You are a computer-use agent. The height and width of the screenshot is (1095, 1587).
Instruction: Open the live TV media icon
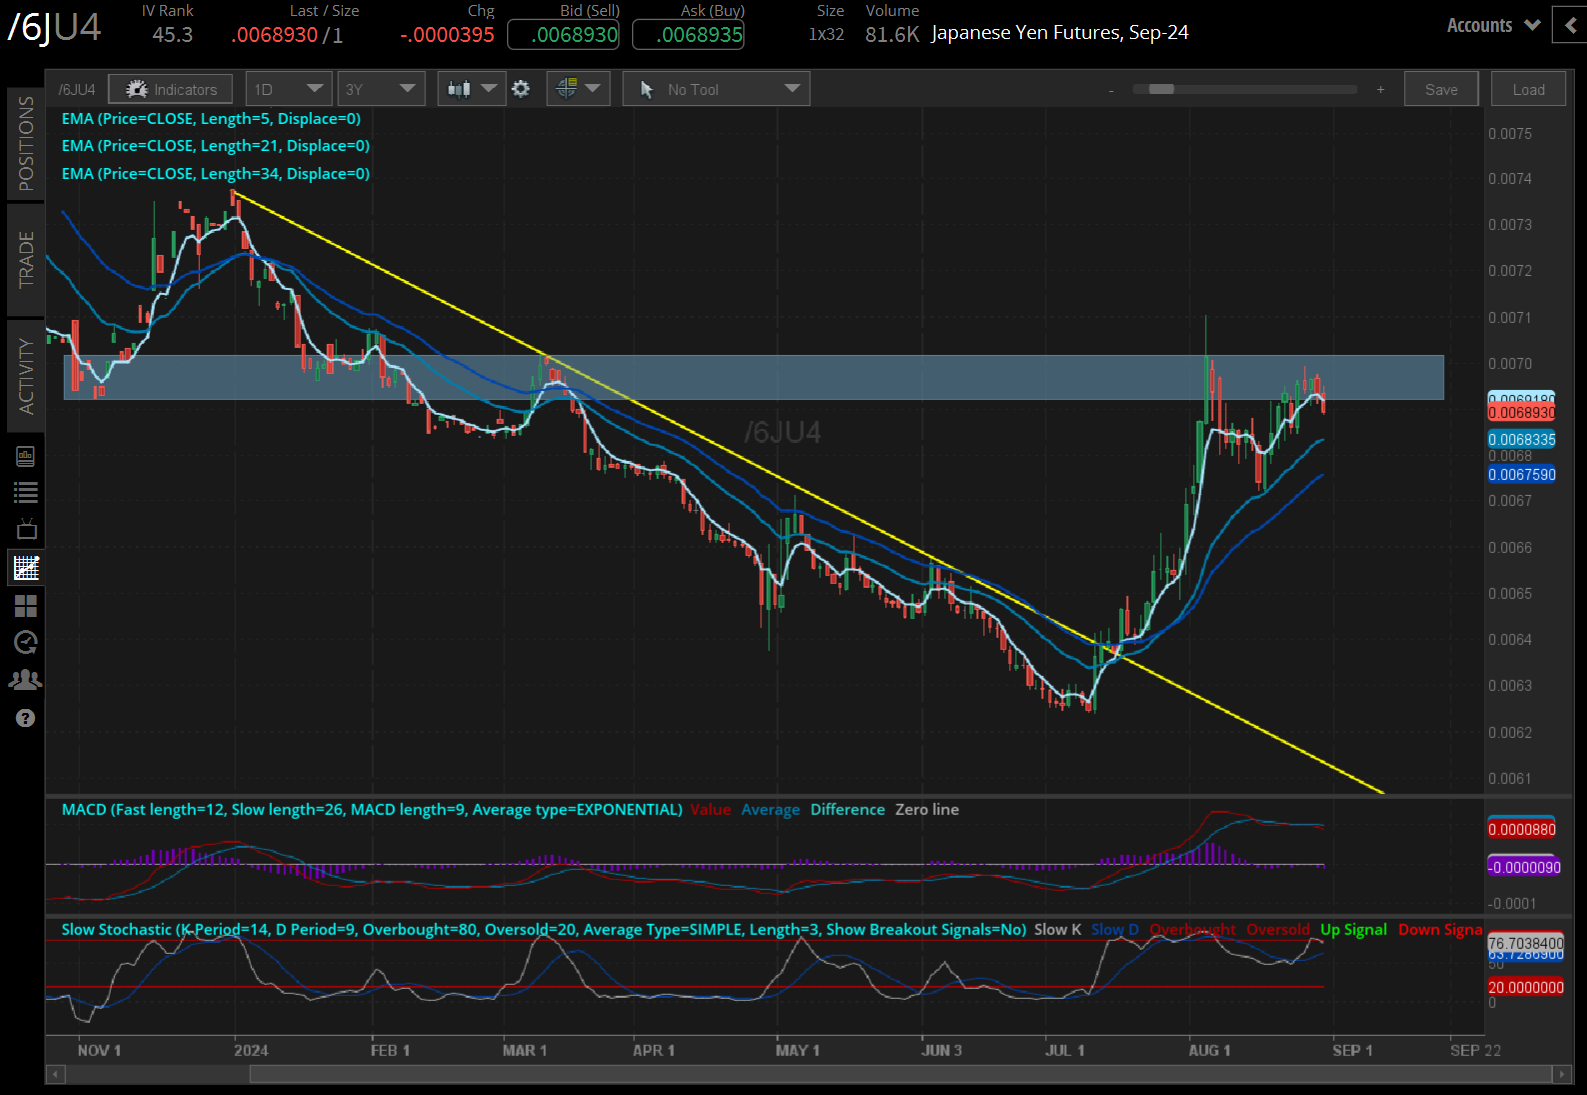tap(26, 529)
